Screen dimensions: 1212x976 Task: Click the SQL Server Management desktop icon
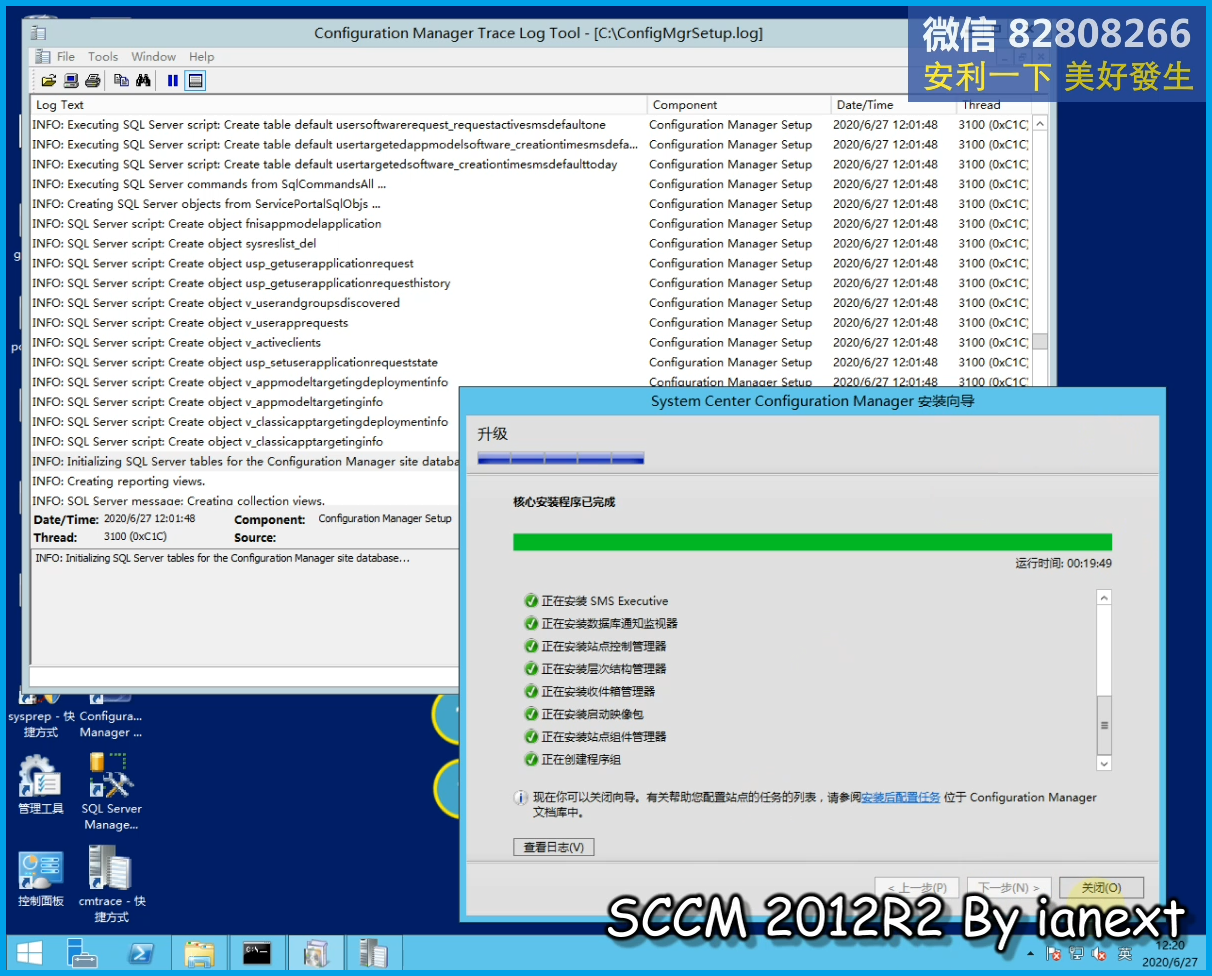[x=111, y=791]
